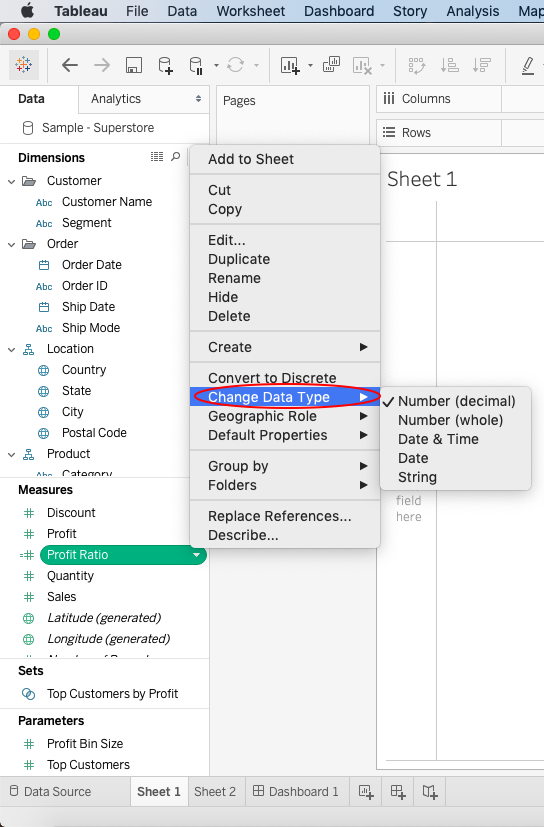Click the Sort Descending icon
The width and height of the screenshot is (544, 827).
coord(482,65)
